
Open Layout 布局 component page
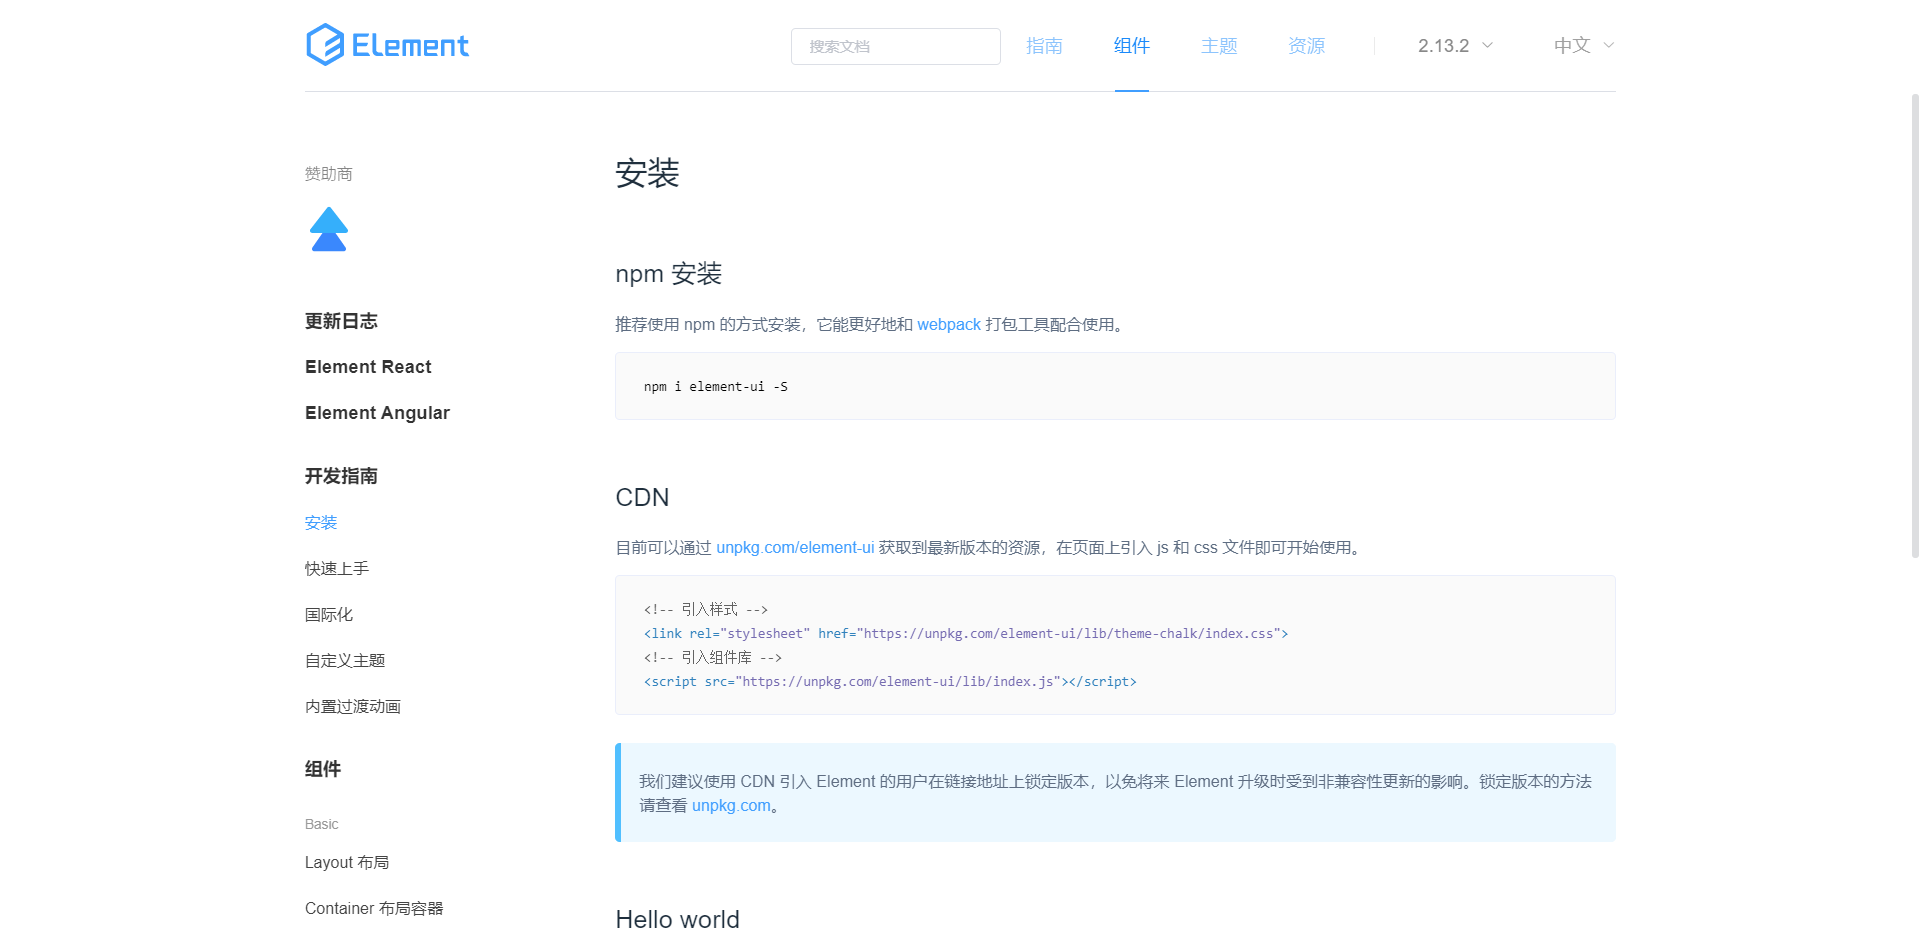coord(347,863)
